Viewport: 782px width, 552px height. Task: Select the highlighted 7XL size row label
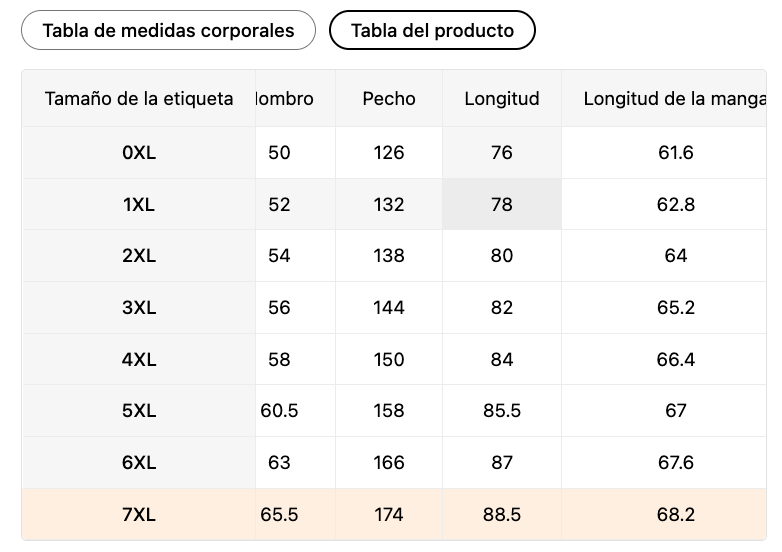(139, 515)
